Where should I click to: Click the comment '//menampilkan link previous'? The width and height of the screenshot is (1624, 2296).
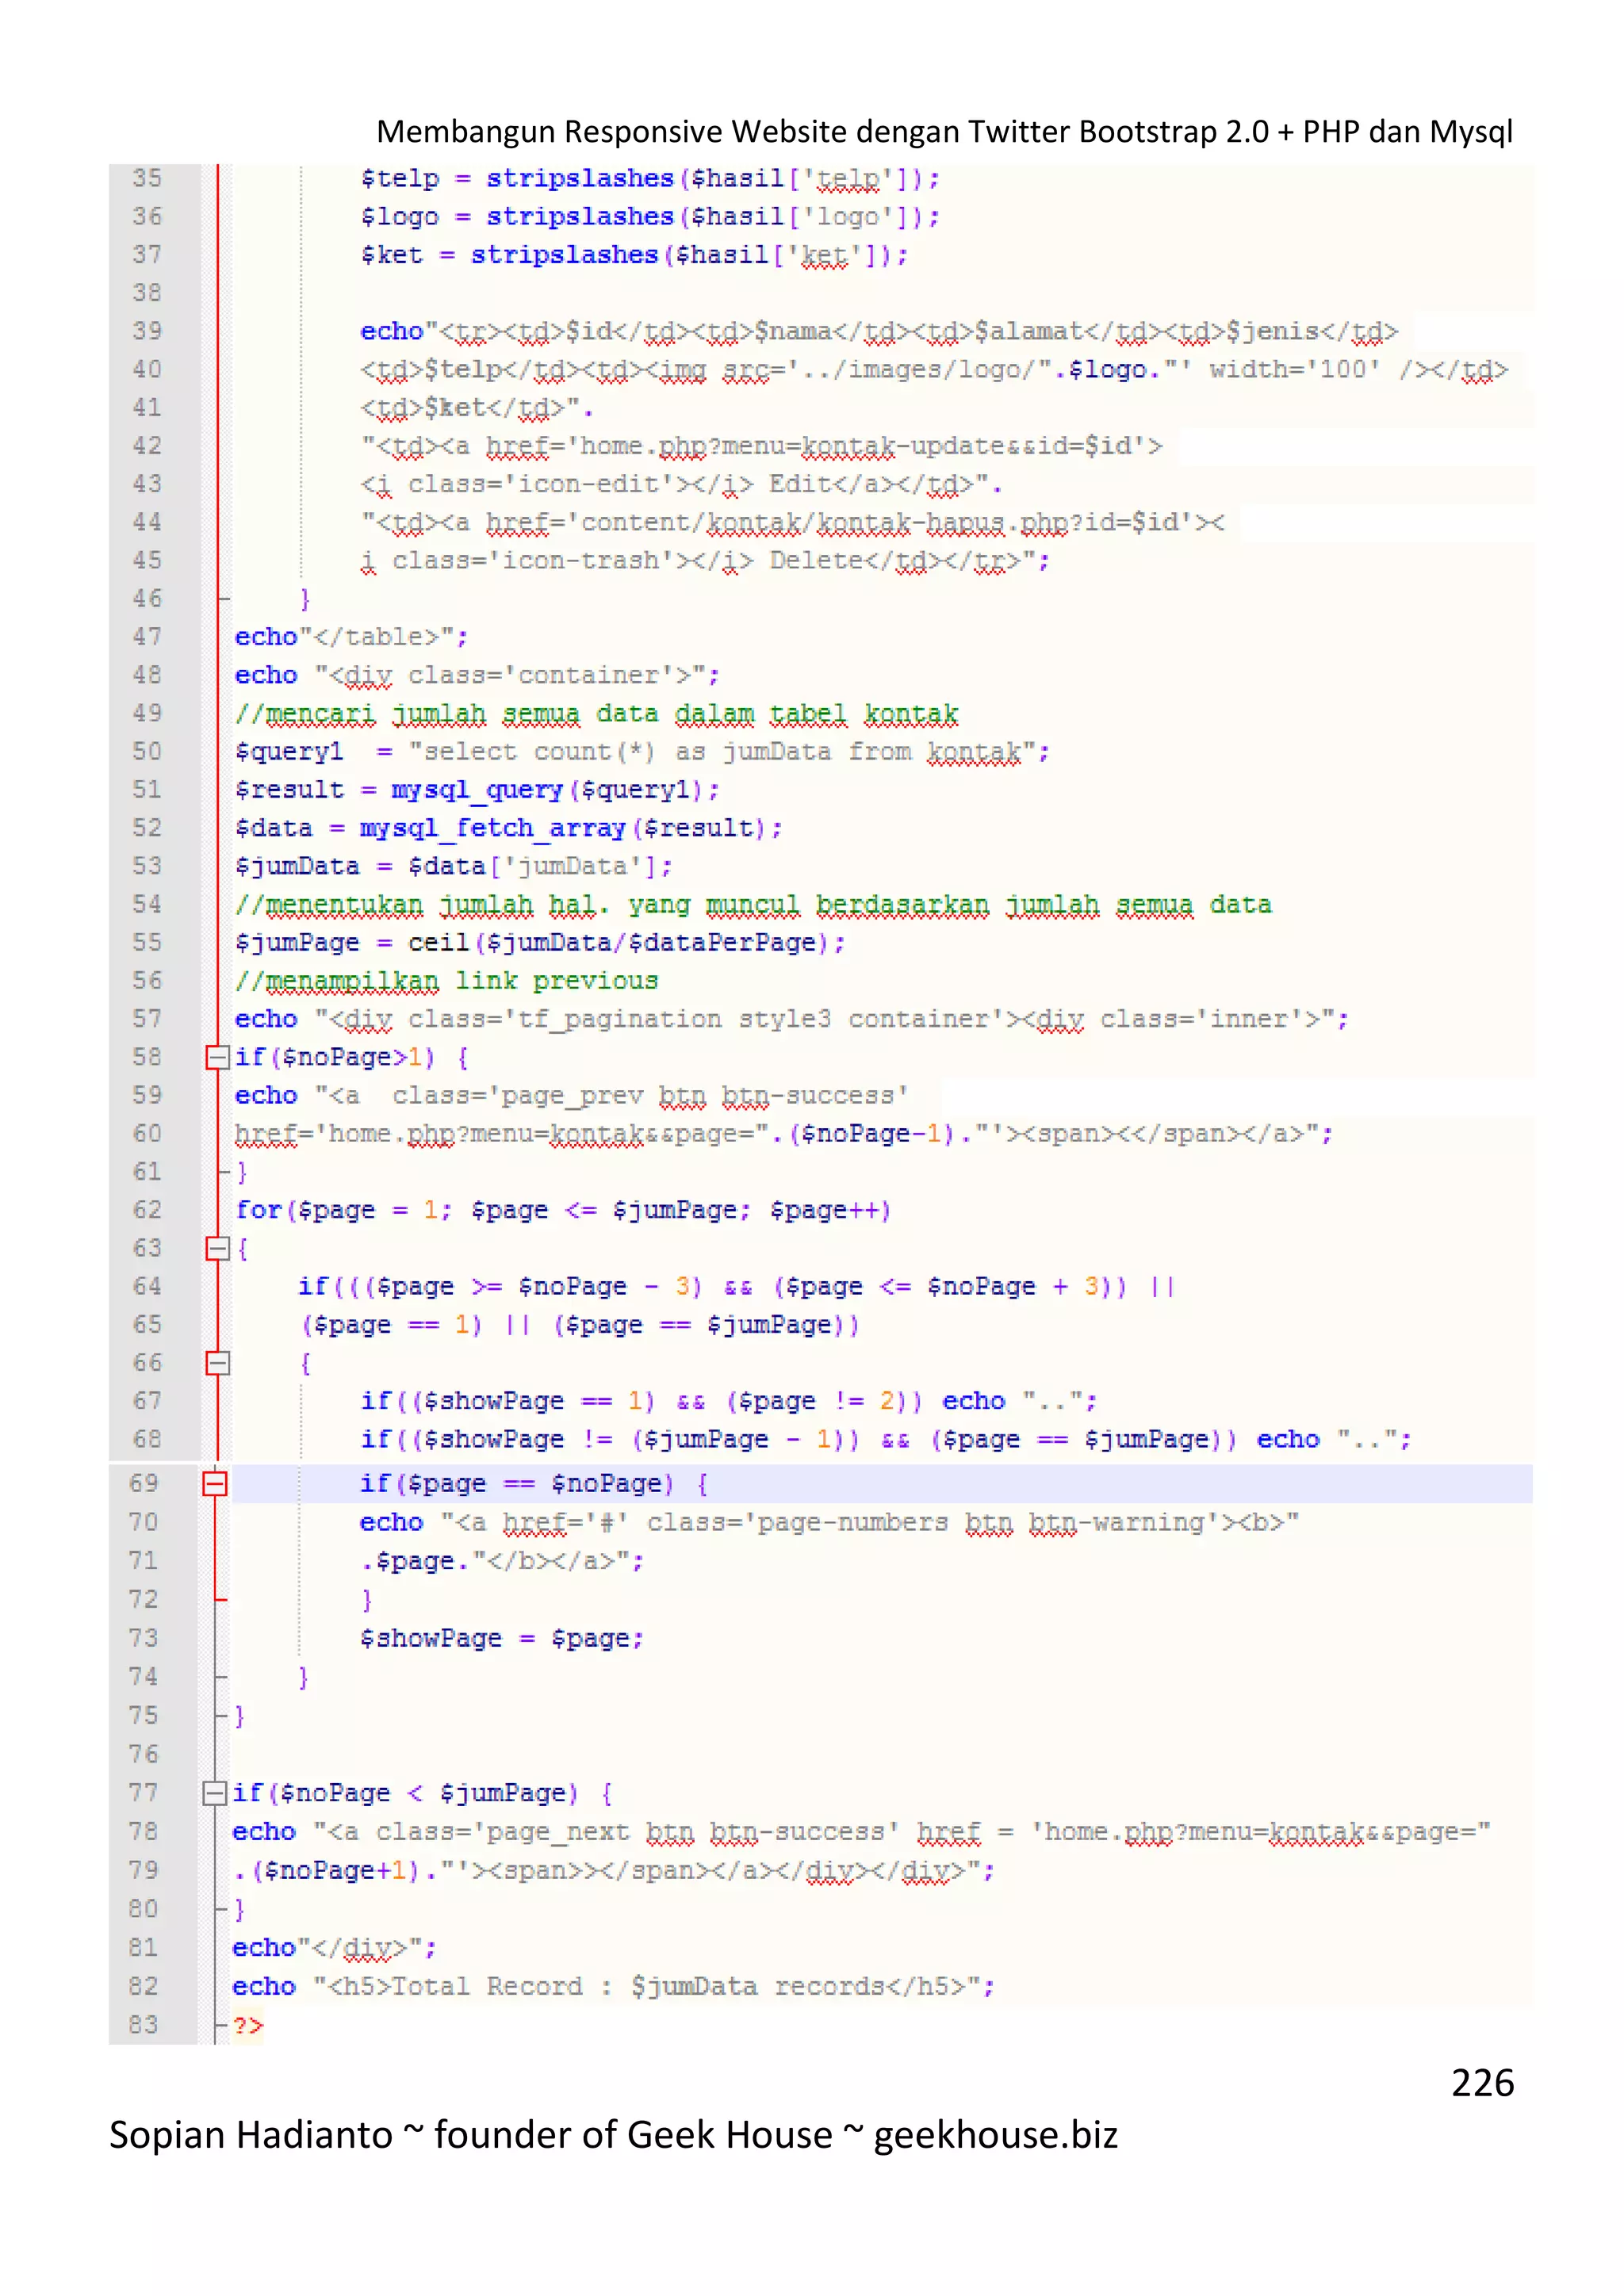click(446, 981)
